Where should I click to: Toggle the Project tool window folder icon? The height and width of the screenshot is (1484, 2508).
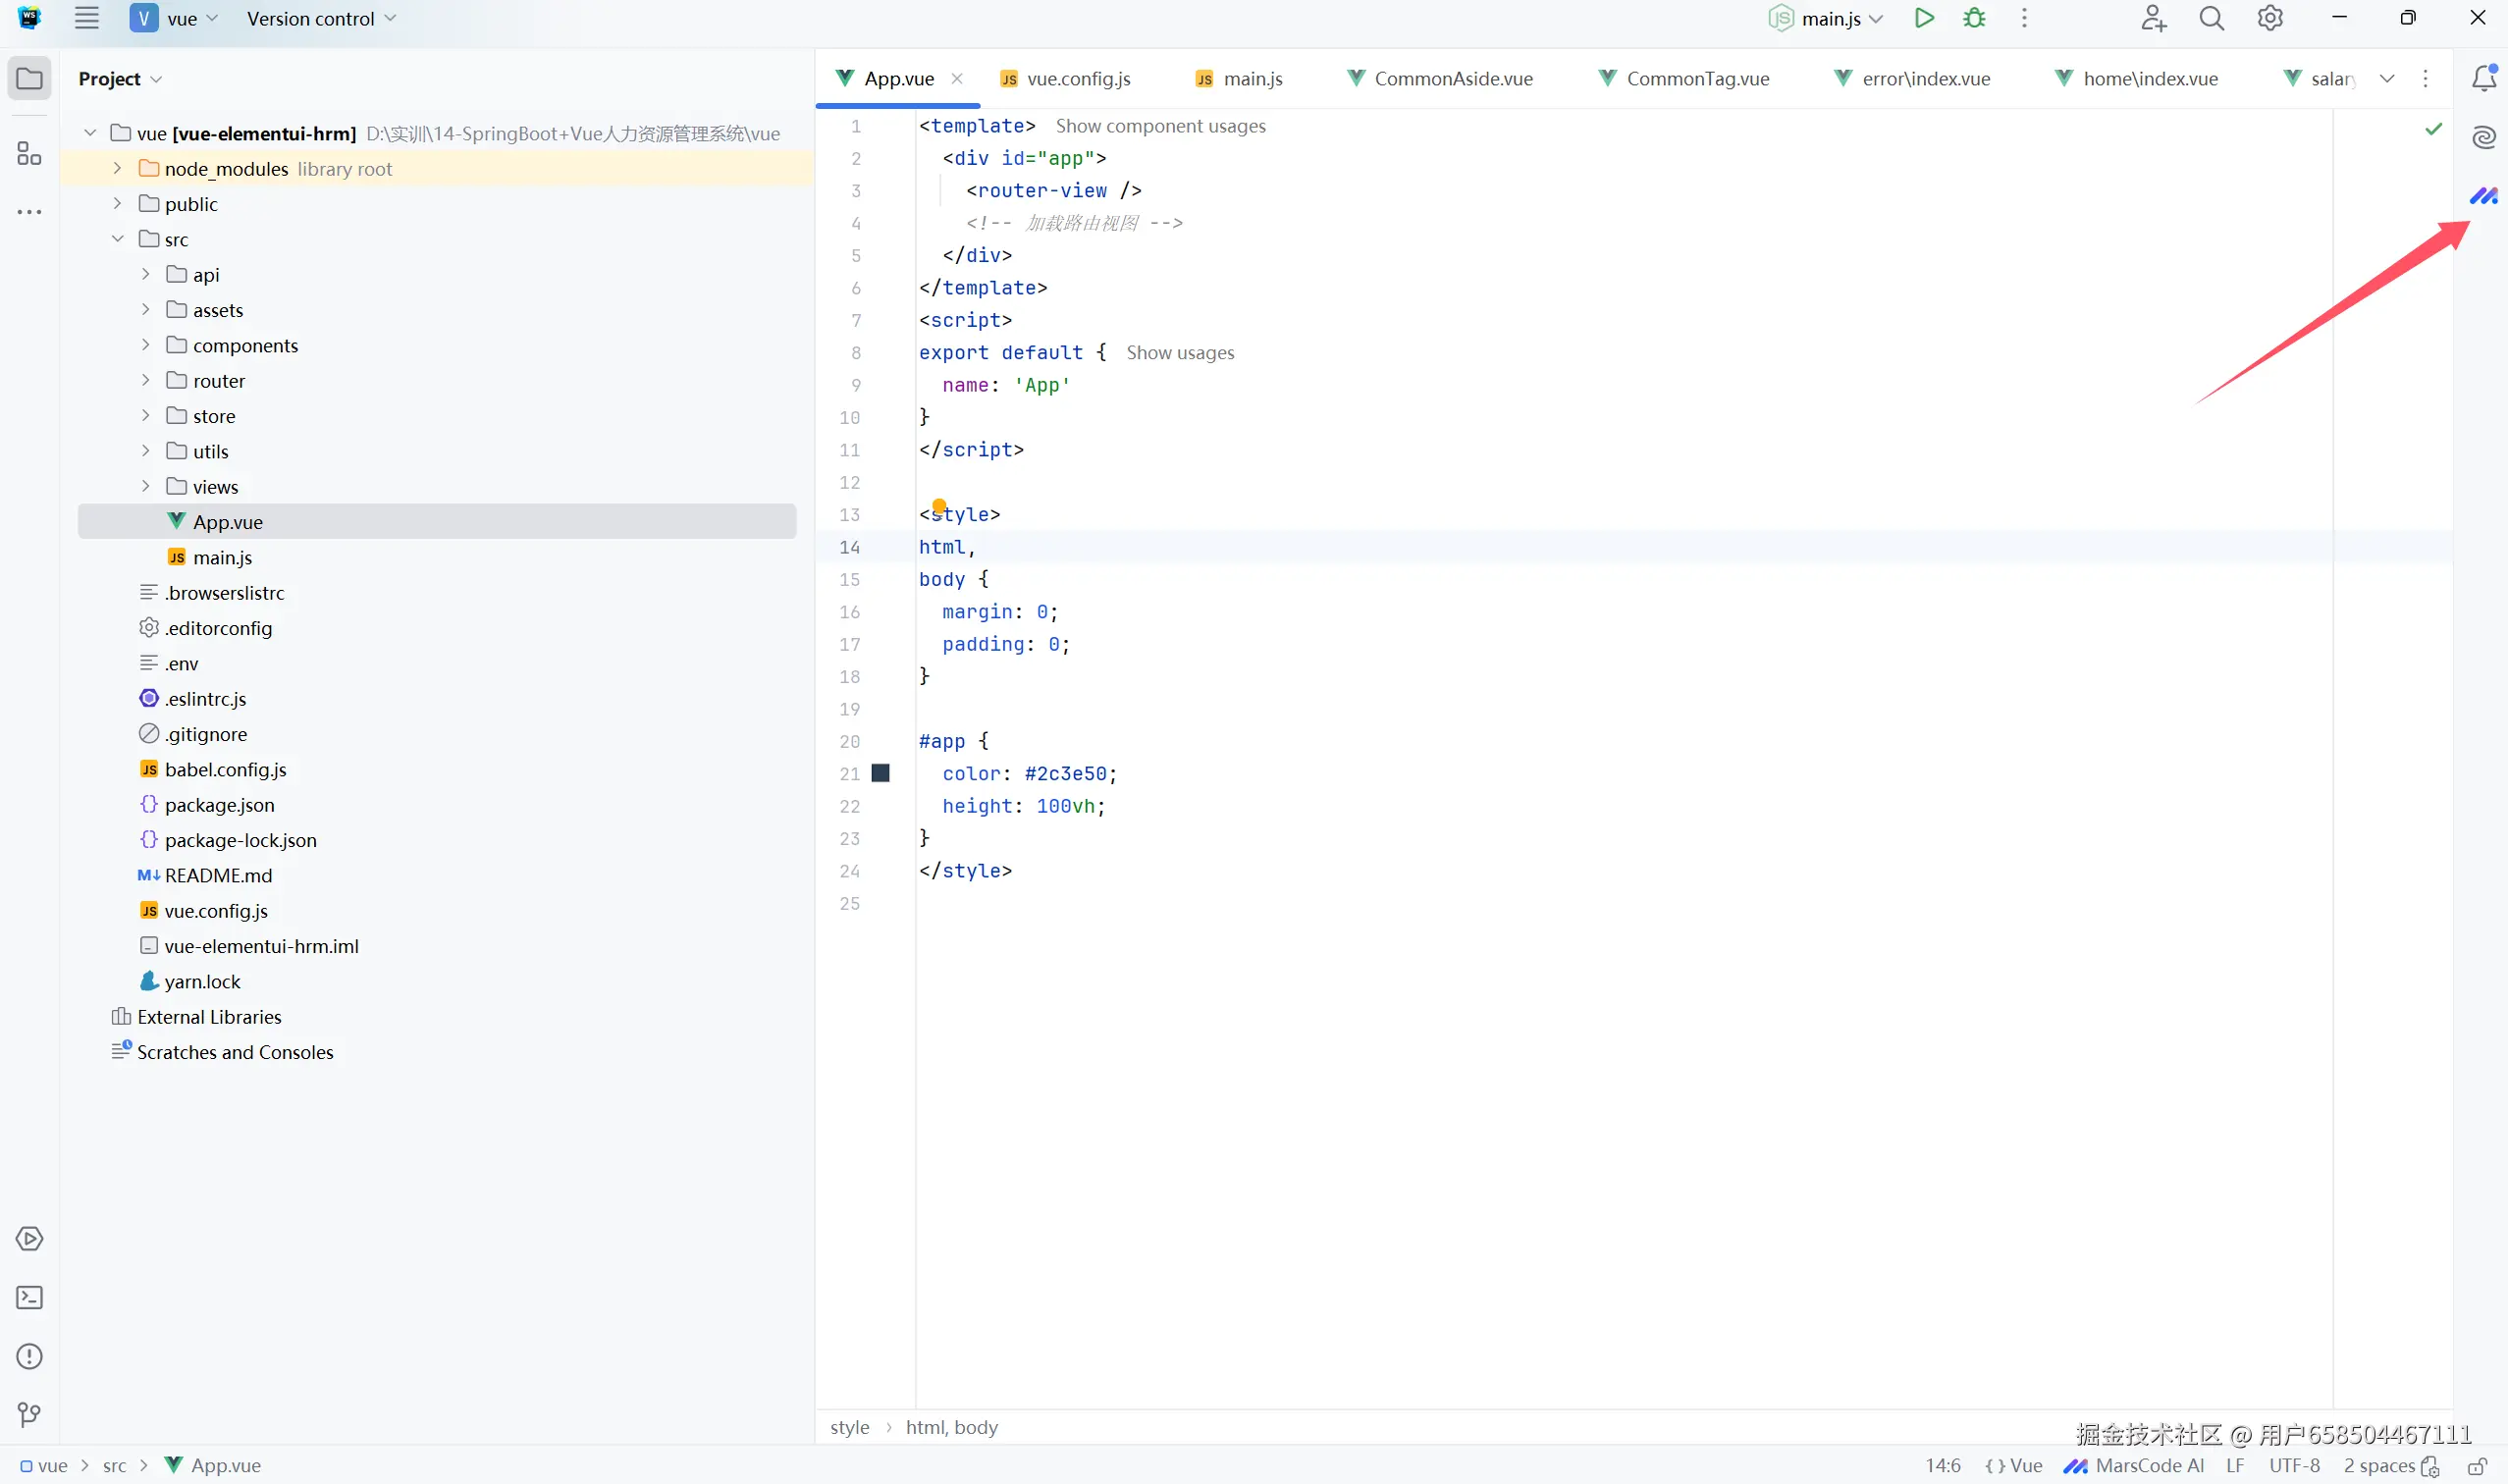[x=29, y=78]
